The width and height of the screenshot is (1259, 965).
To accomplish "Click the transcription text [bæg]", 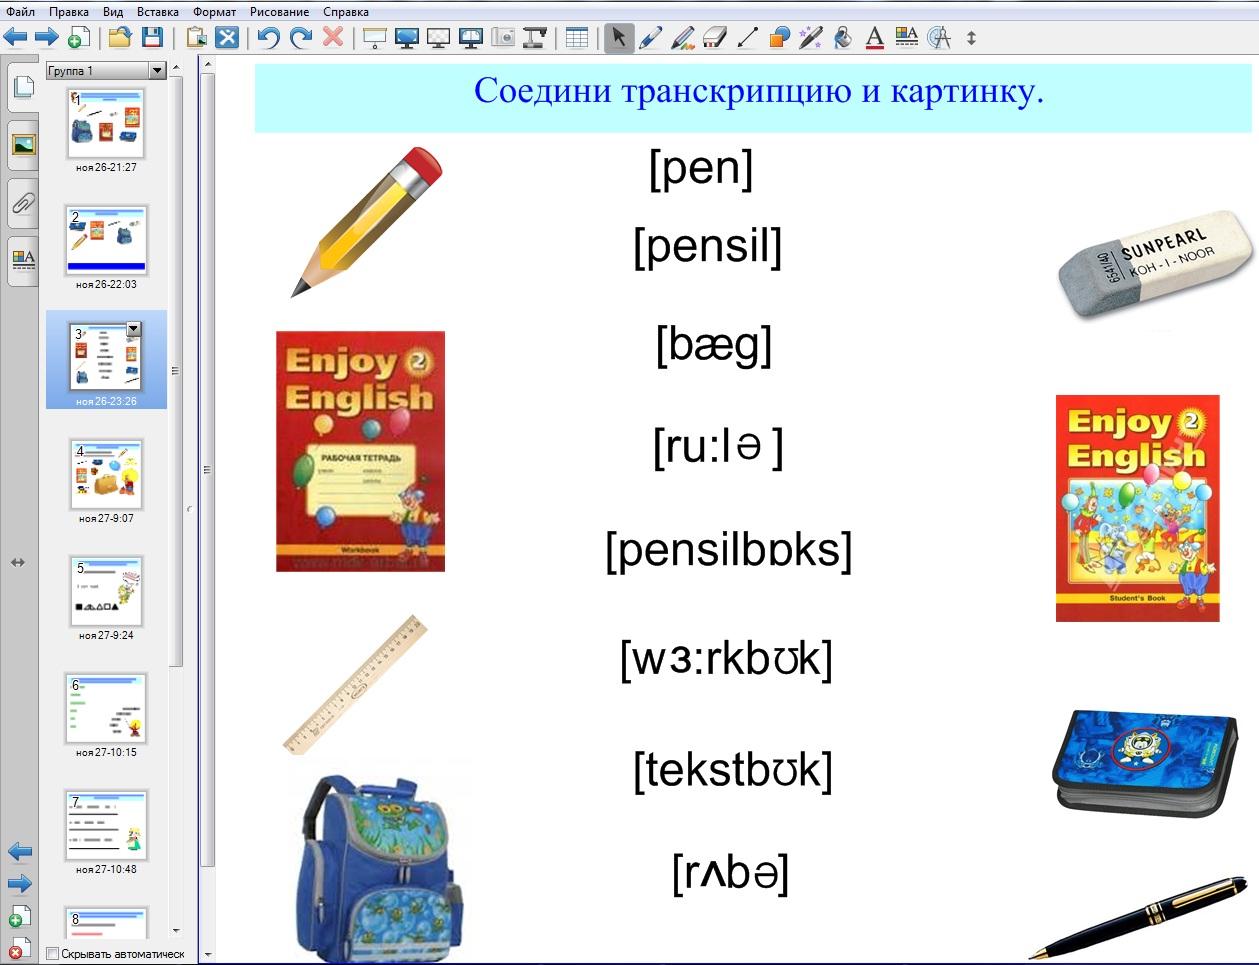I will 714,344.
